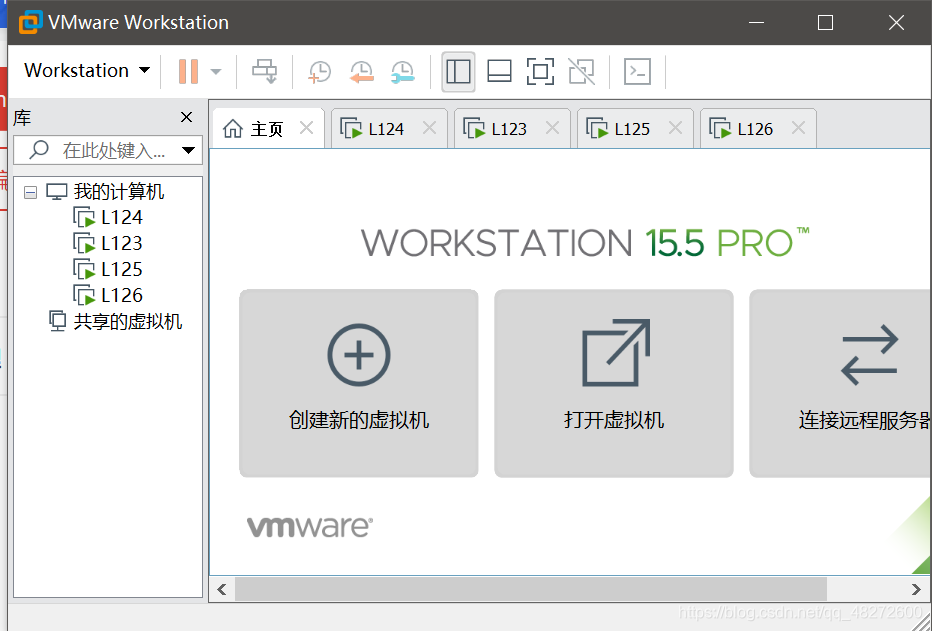Select 我的计算机 in the library tree
This screenshot has height=631, width=932.
(119, 192)
